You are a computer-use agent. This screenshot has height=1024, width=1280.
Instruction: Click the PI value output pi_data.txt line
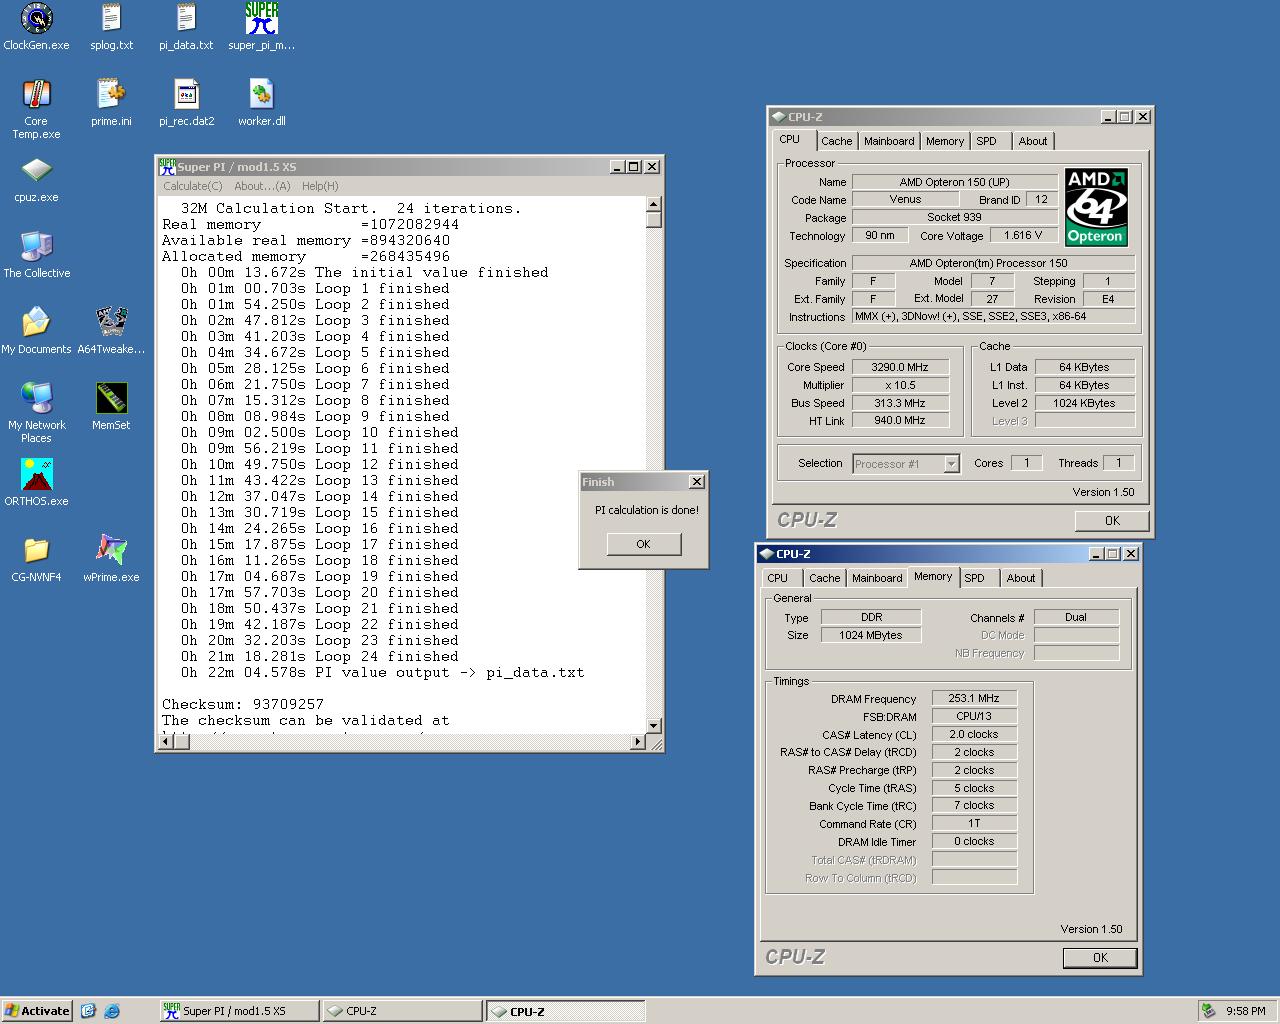382,672
